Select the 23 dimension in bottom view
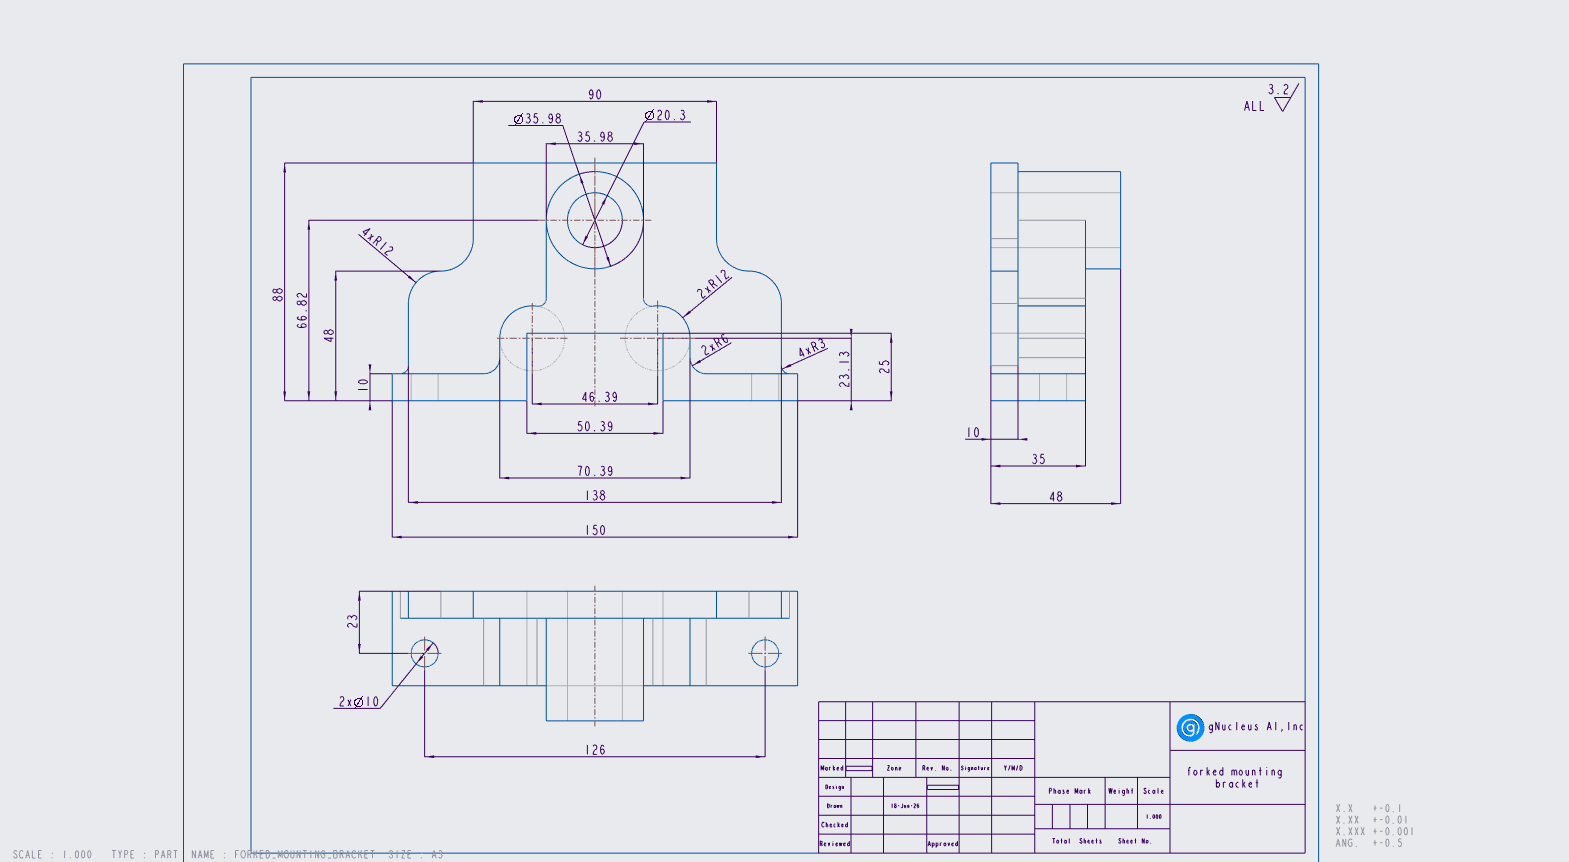The height and width of the screenshot is (862, 1569). [352, 621]
